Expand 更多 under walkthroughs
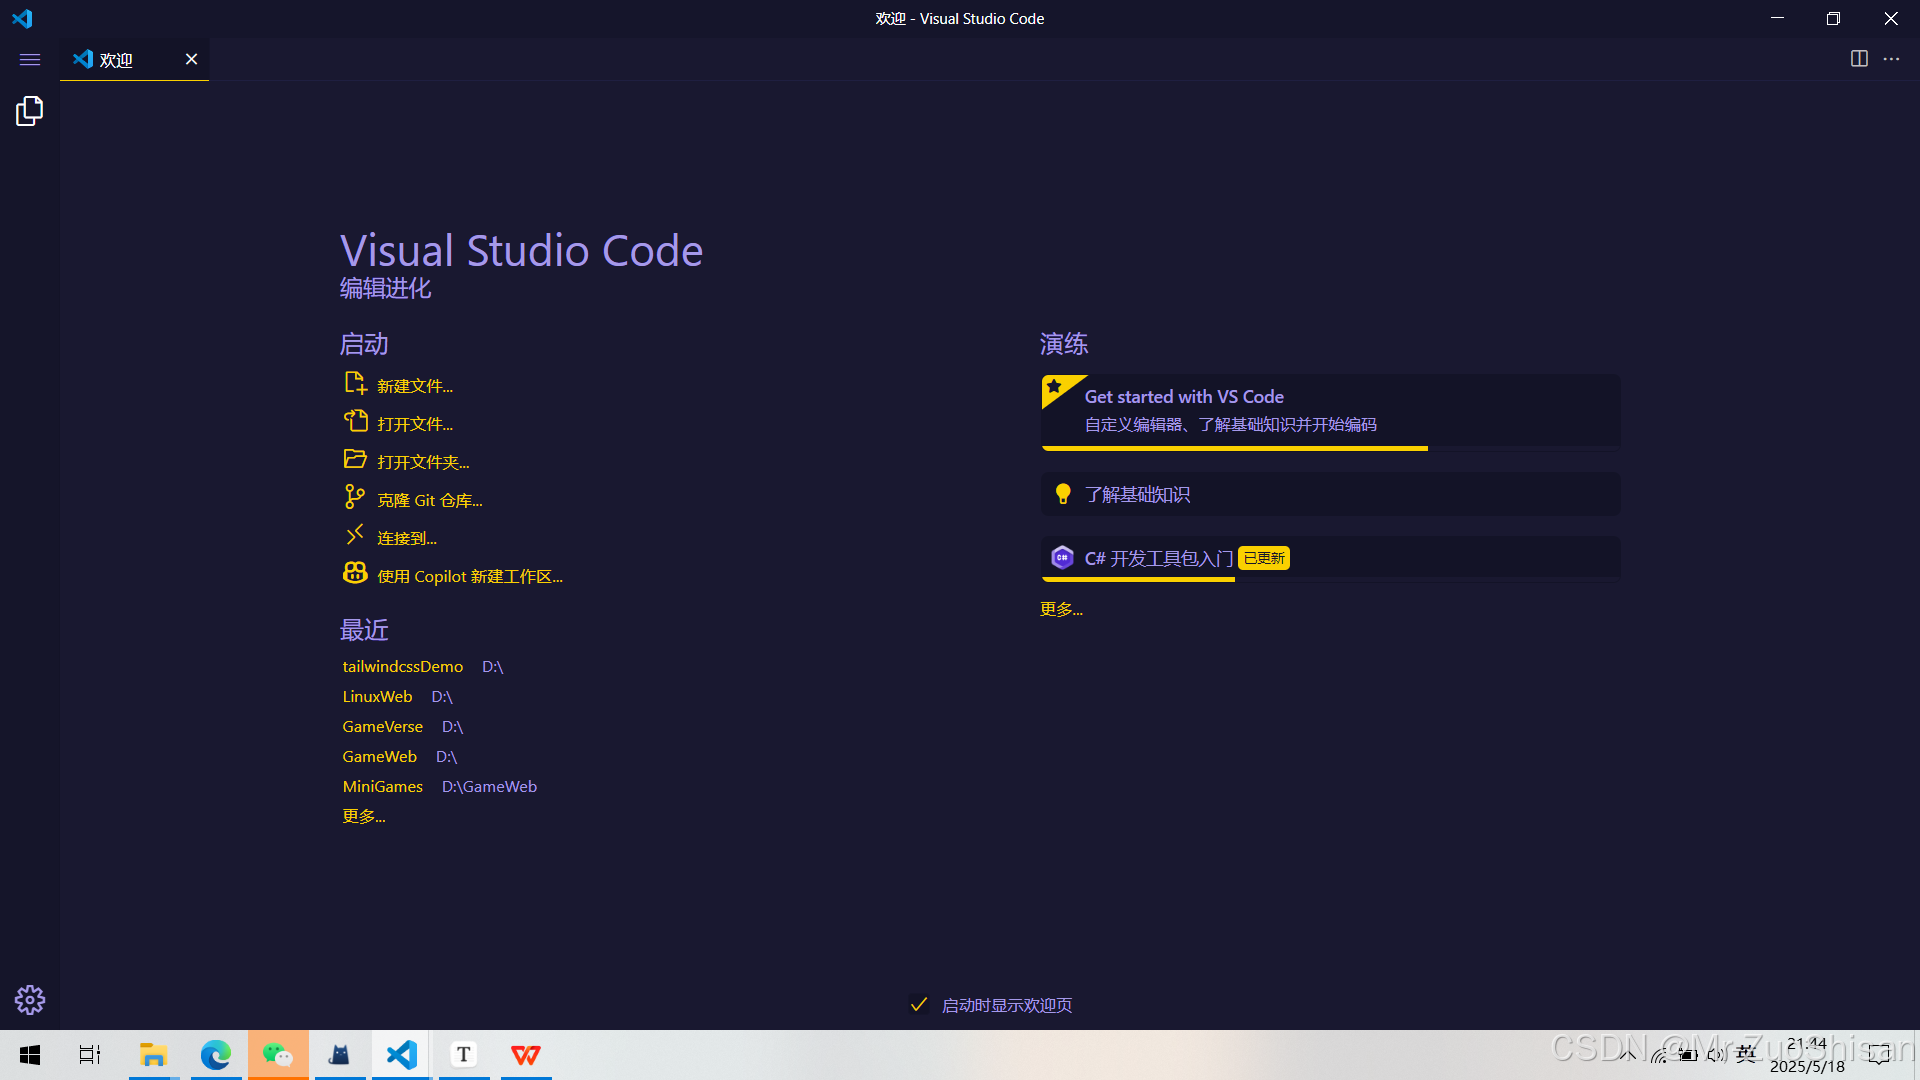This screenshot has width=1920, height=1080. pyautogui.click(x=1061, y=609)
